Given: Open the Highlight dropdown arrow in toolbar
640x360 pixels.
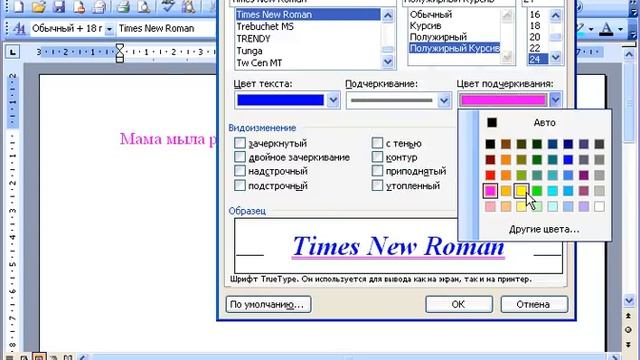Looking at the screenshot, I should [x=591, y=29].
